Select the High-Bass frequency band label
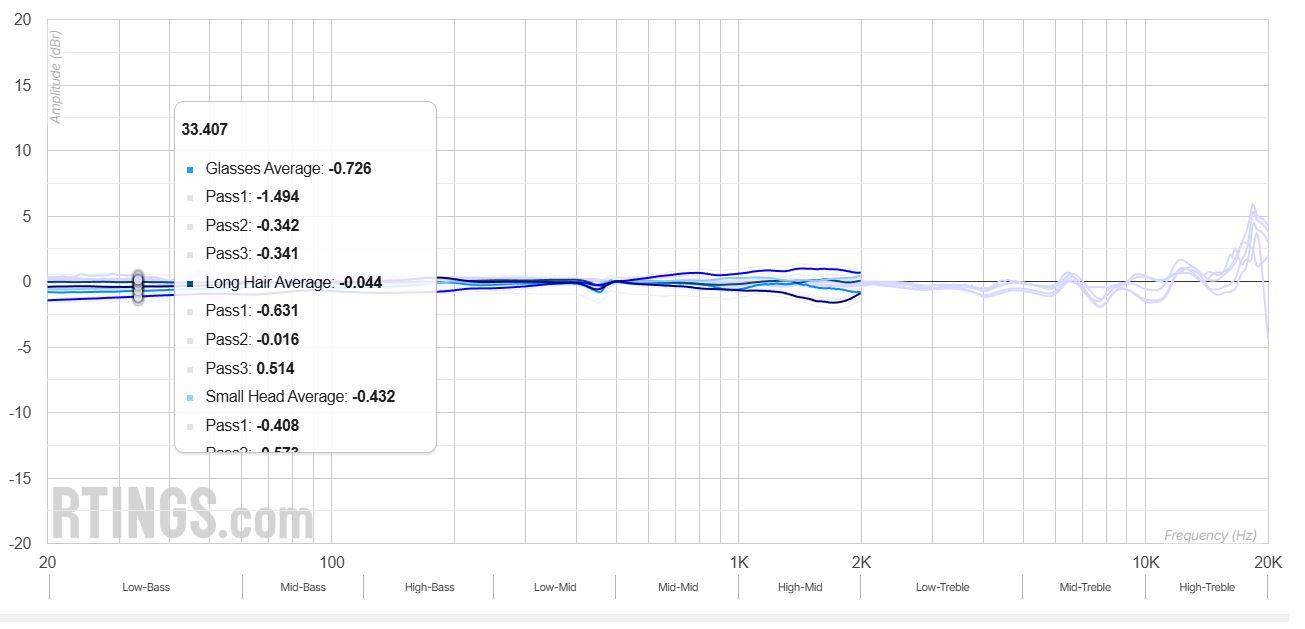 (x=429, y=587)
